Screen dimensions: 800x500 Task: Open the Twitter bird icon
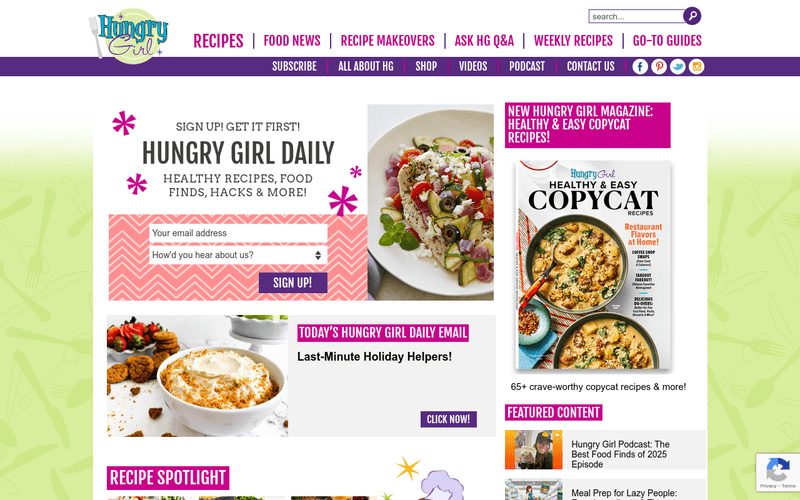(x=678, y=67)
